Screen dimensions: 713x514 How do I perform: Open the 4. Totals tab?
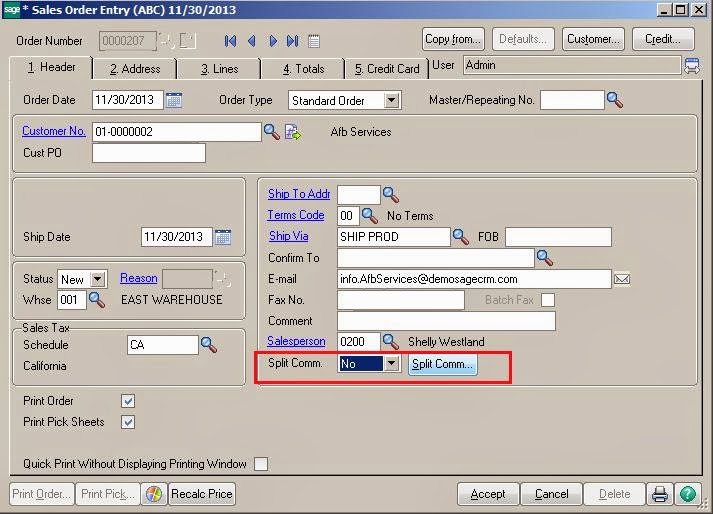tap(303, 69)
